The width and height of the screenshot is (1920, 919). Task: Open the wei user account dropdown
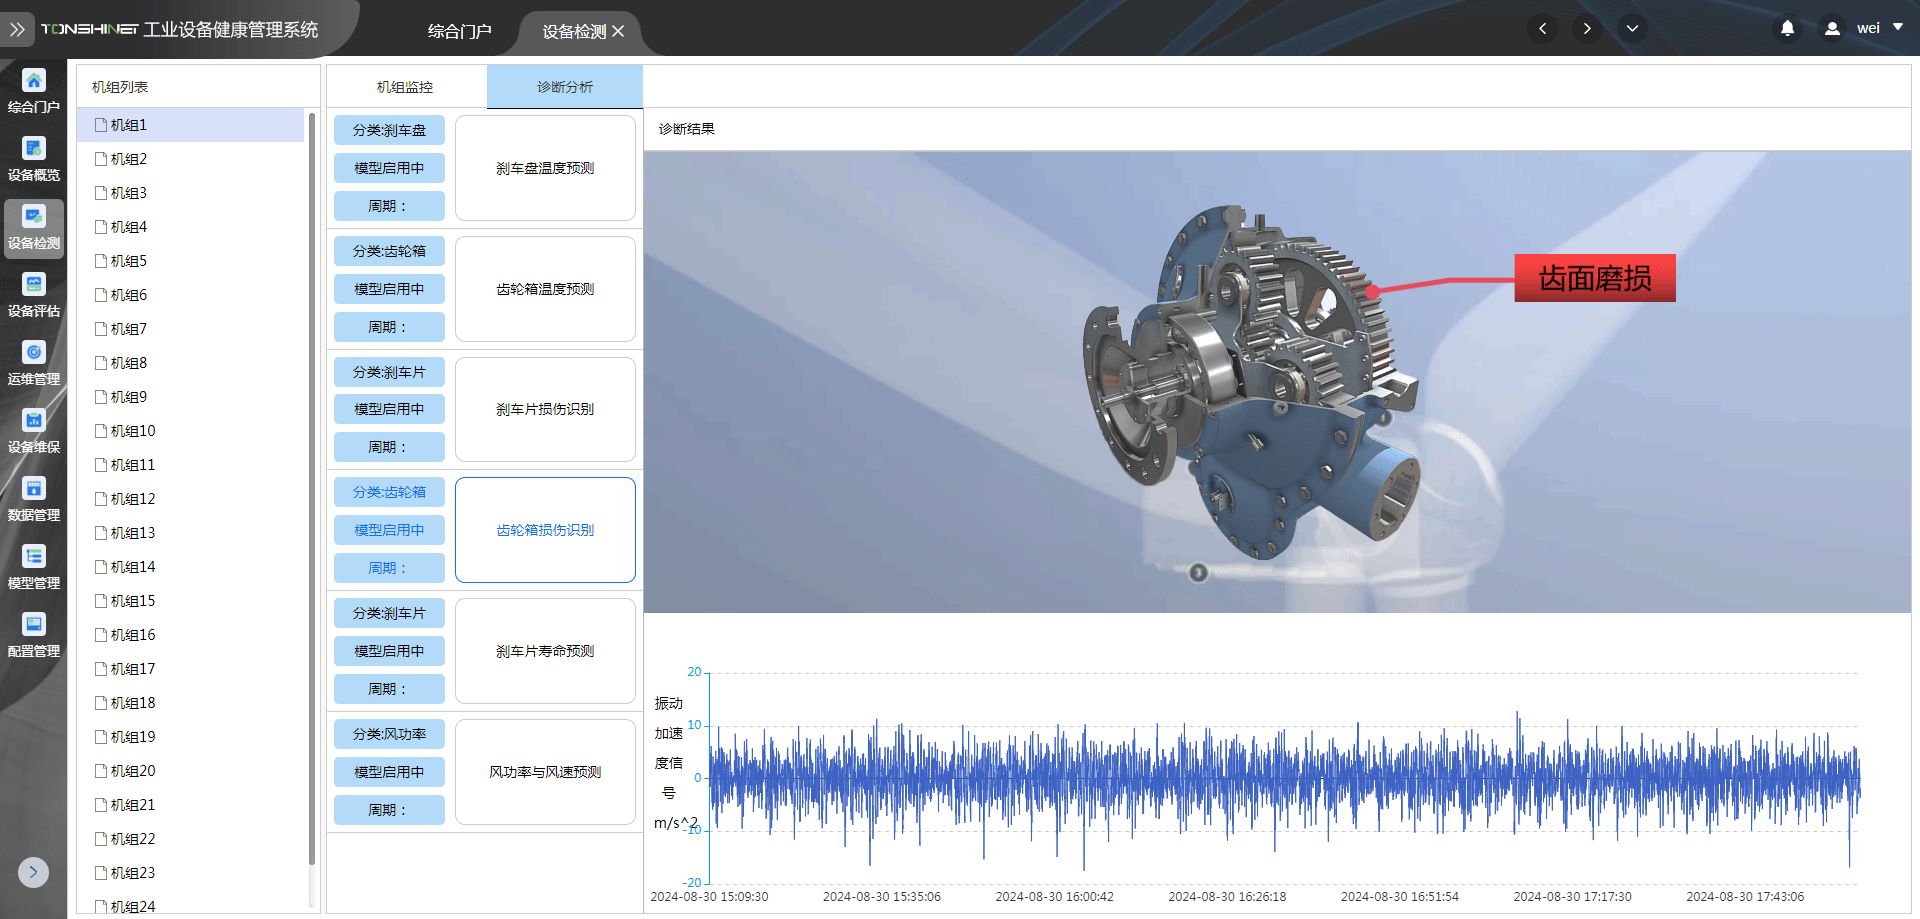(x=1867, y=29)
